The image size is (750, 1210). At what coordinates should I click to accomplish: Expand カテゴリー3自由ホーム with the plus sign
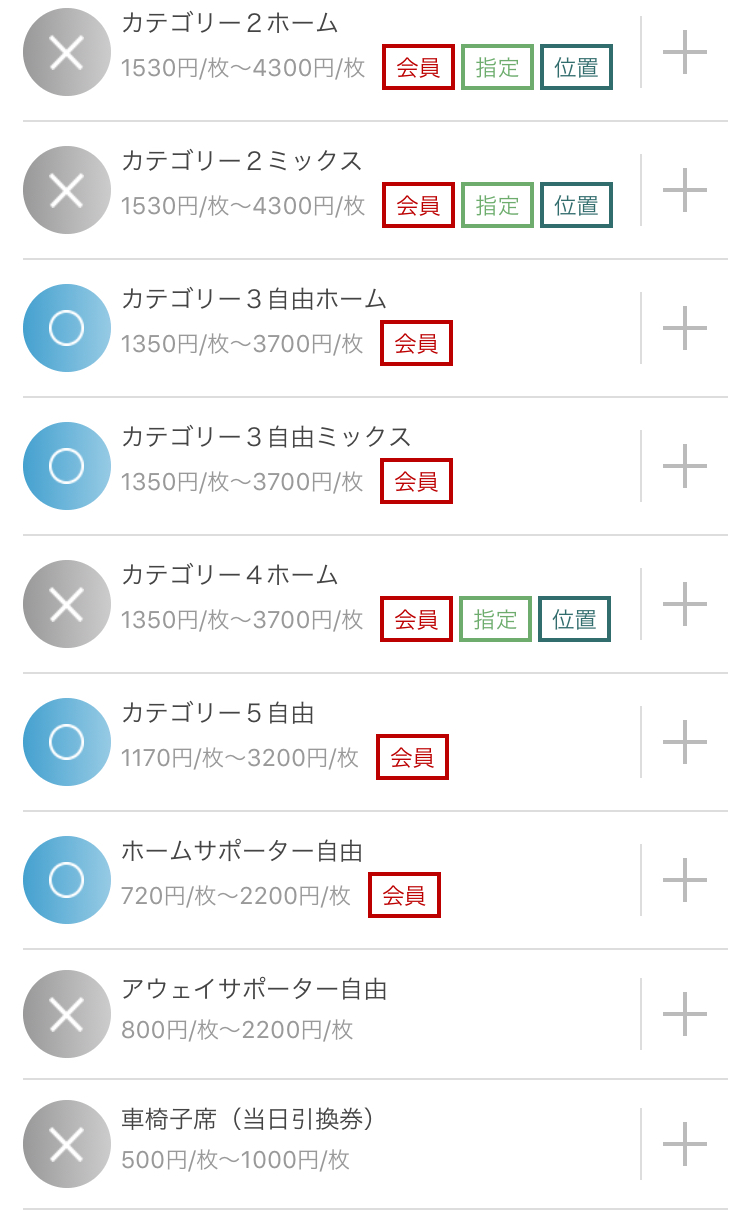coord(685,328)
